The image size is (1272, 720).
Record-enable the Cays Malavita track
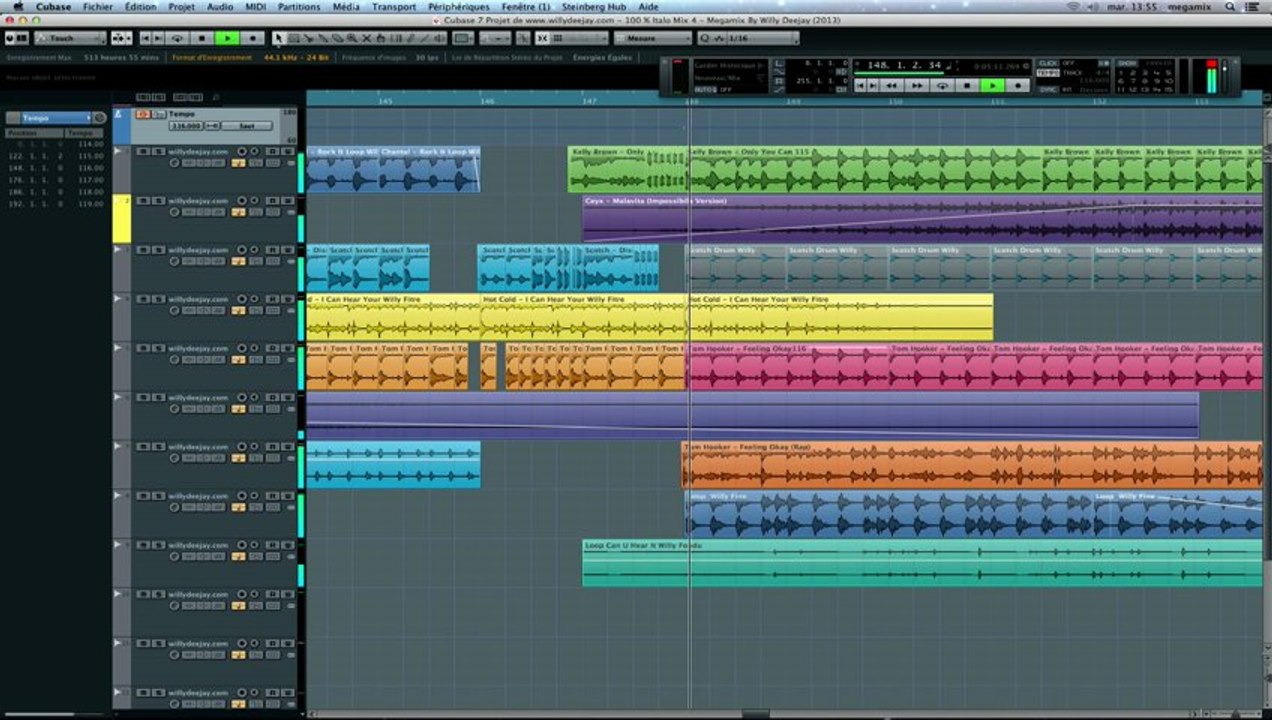coord(242,200)
